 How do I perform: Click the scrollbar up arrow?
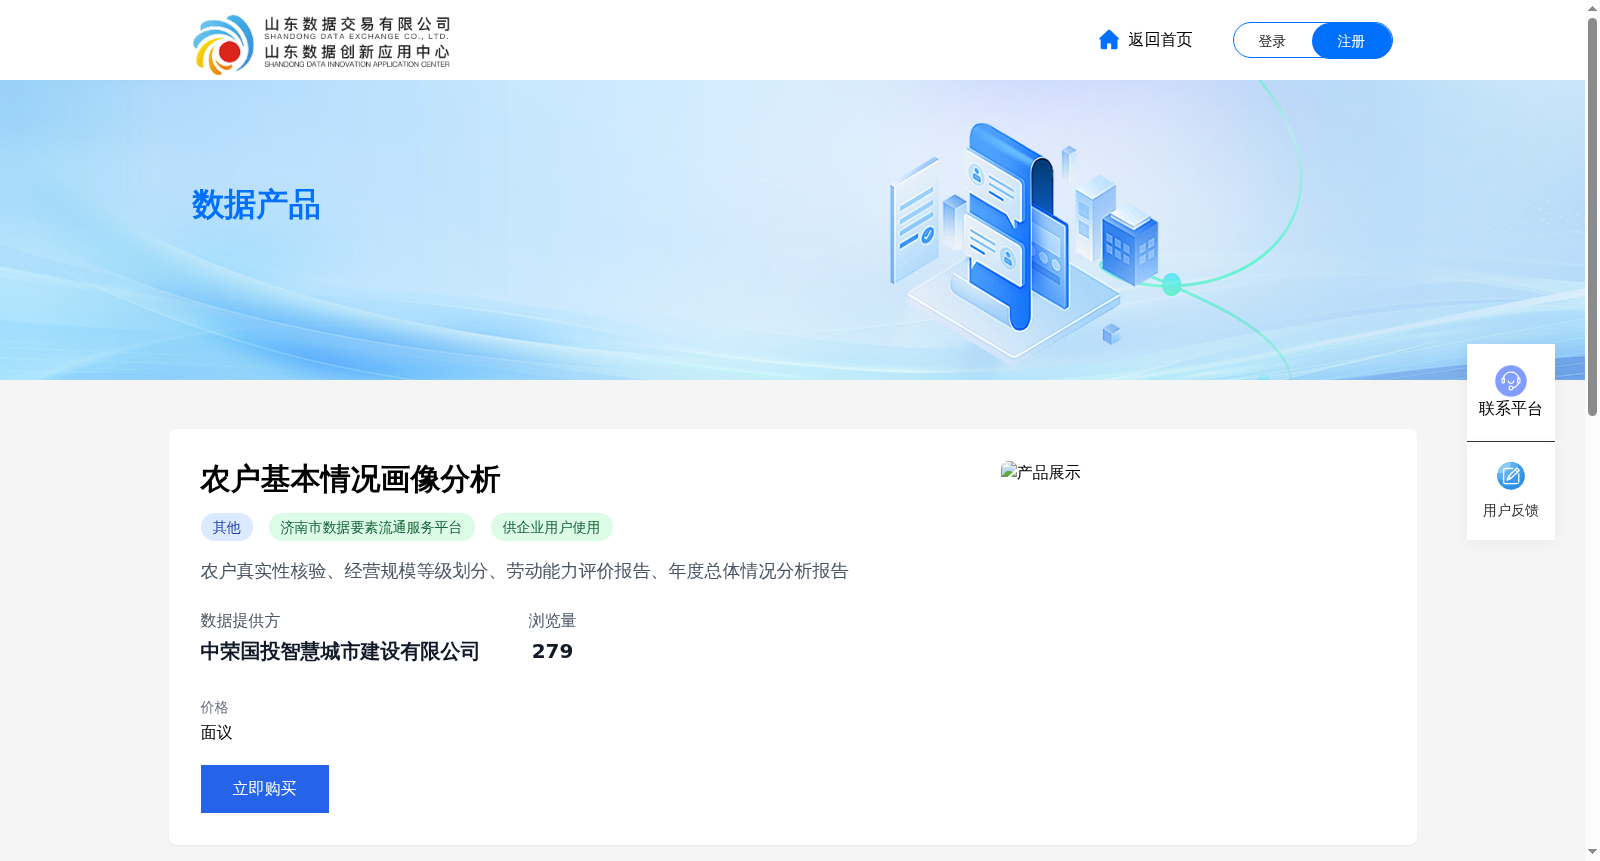click(1592, 8)
